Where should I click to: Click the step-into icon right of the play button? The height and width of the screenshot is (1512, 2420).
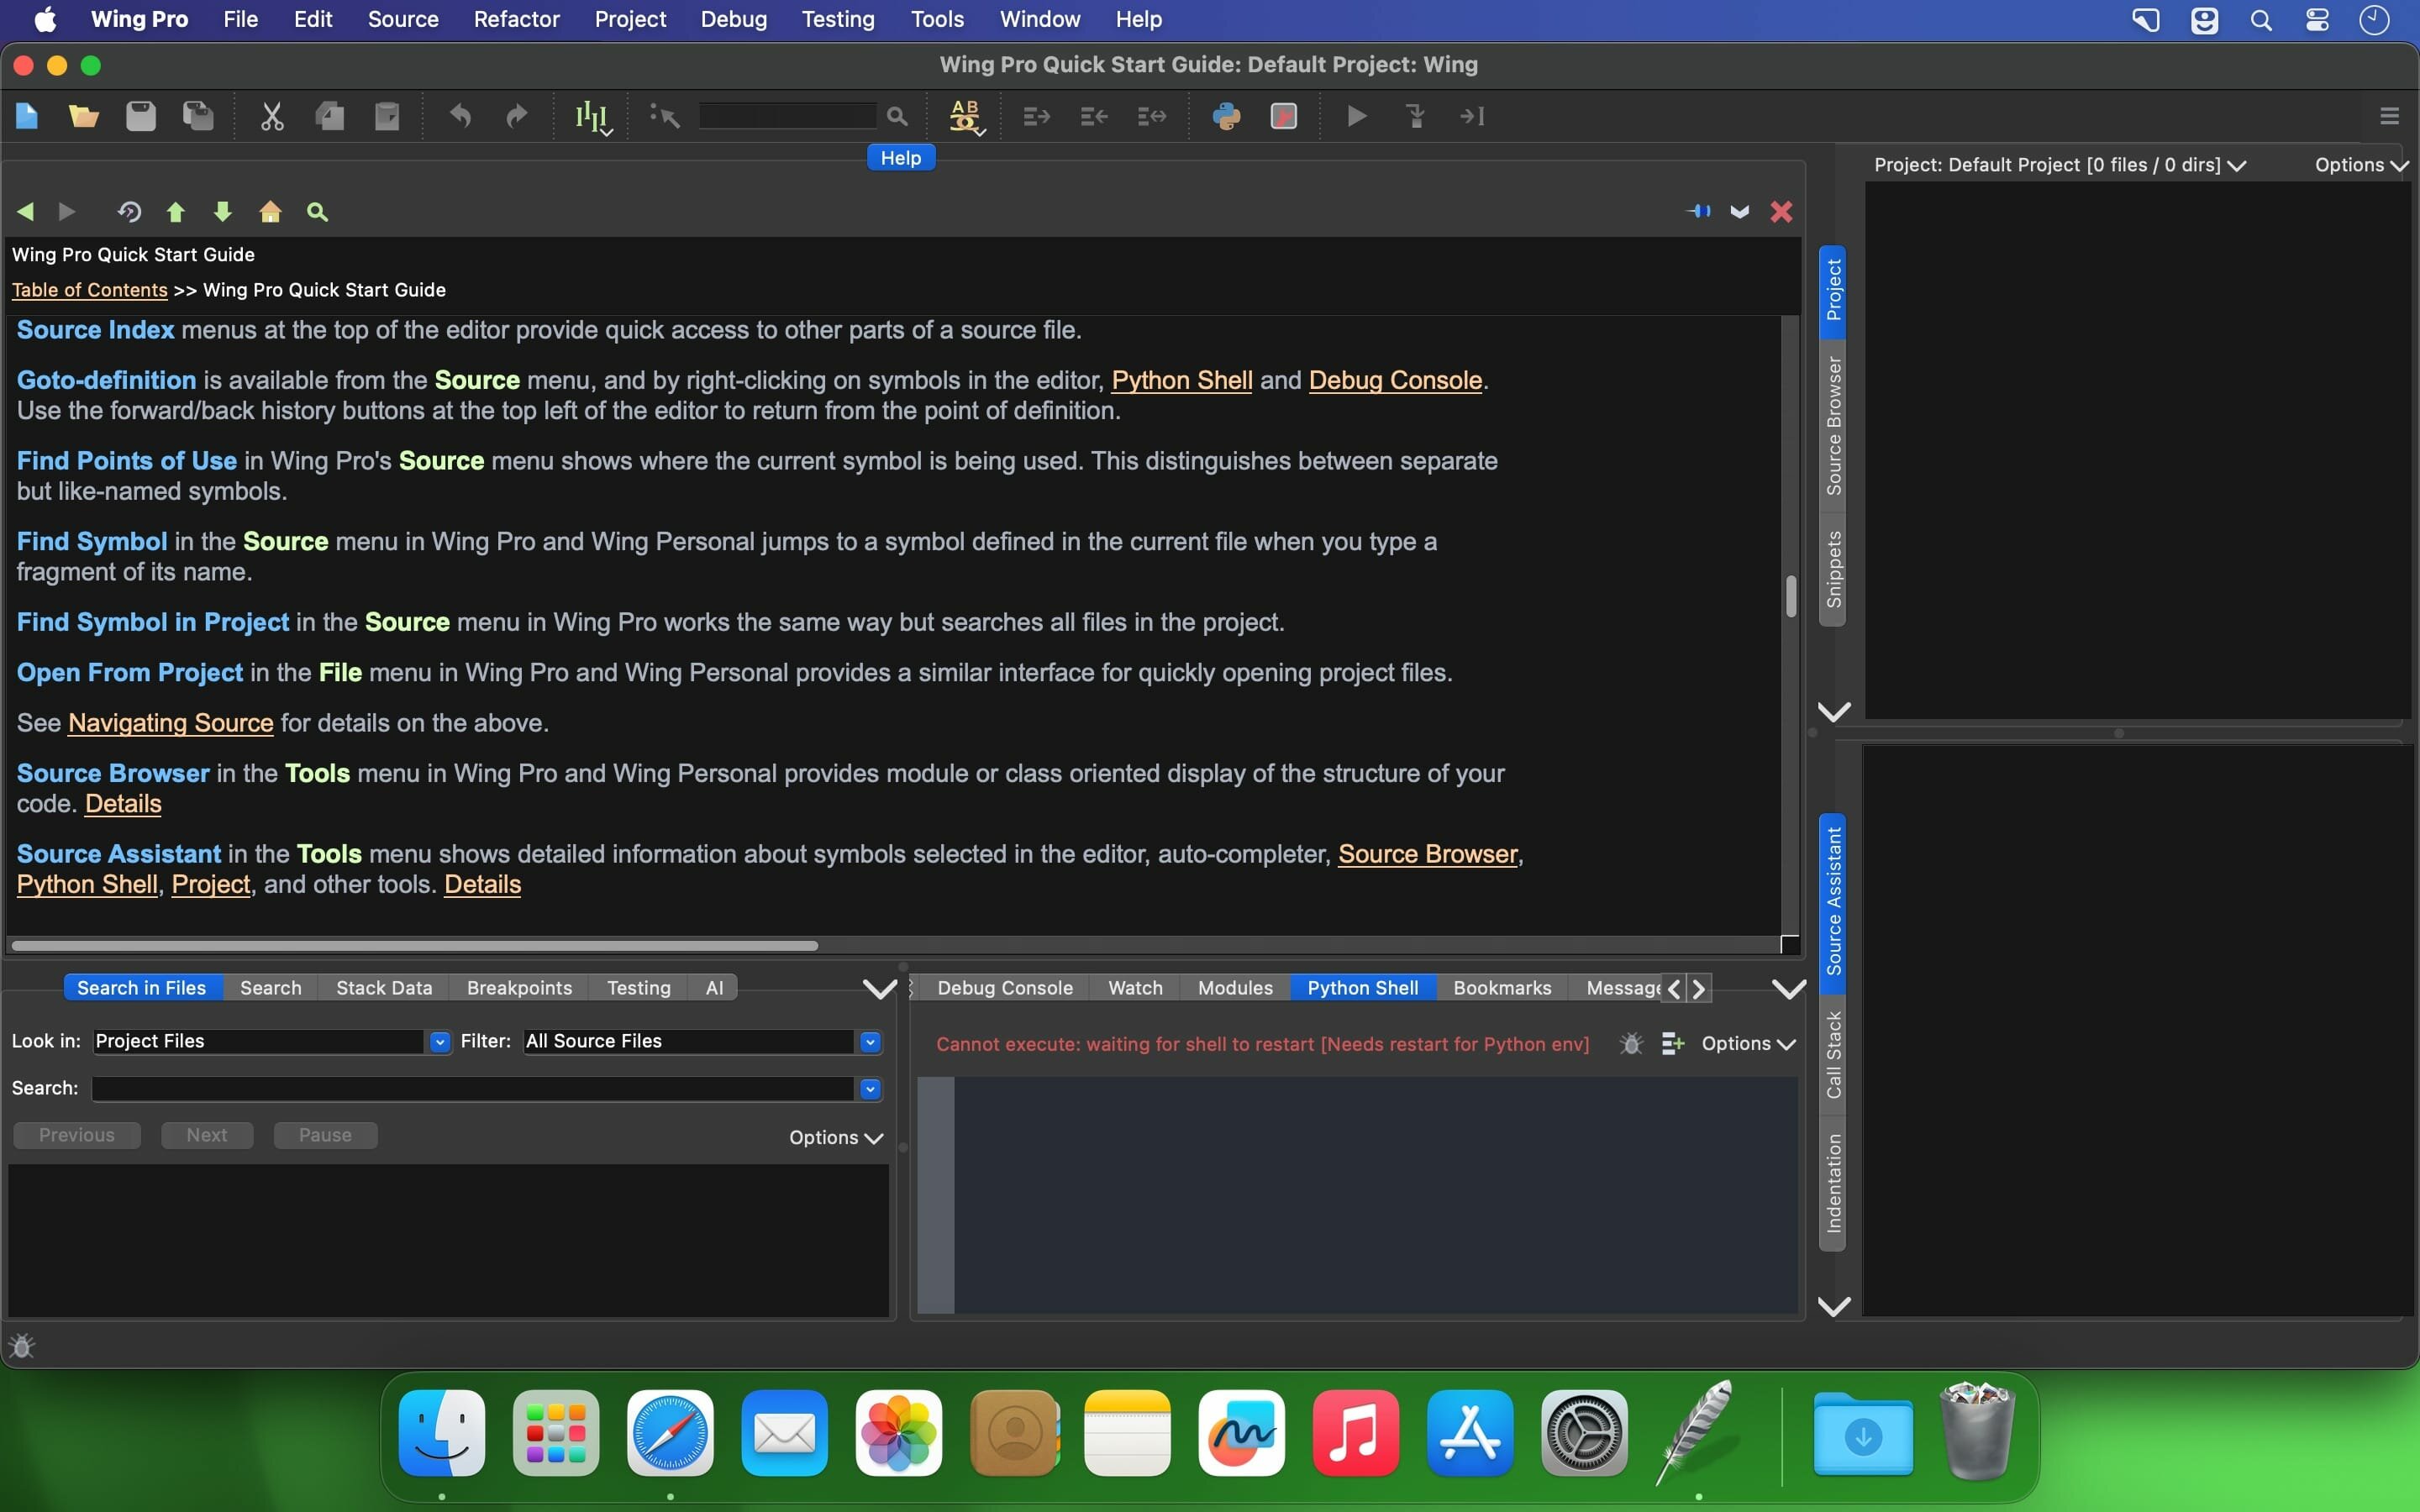point(1415,116)
